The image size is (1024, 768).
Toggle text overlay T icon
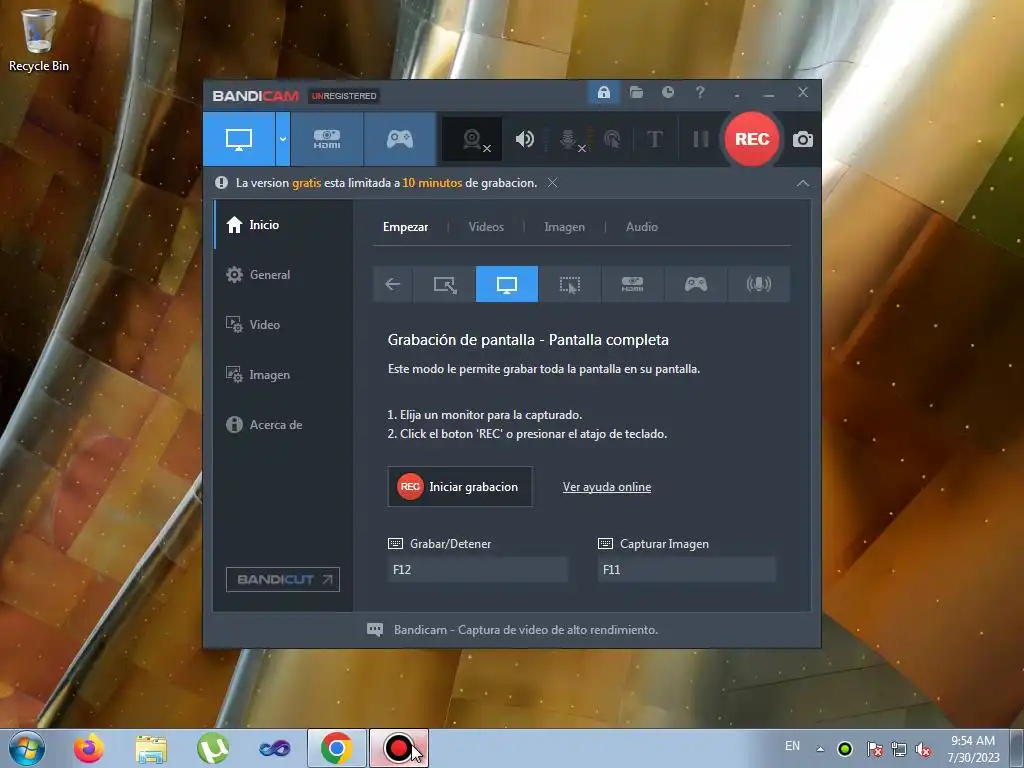[x=654, y=139]
